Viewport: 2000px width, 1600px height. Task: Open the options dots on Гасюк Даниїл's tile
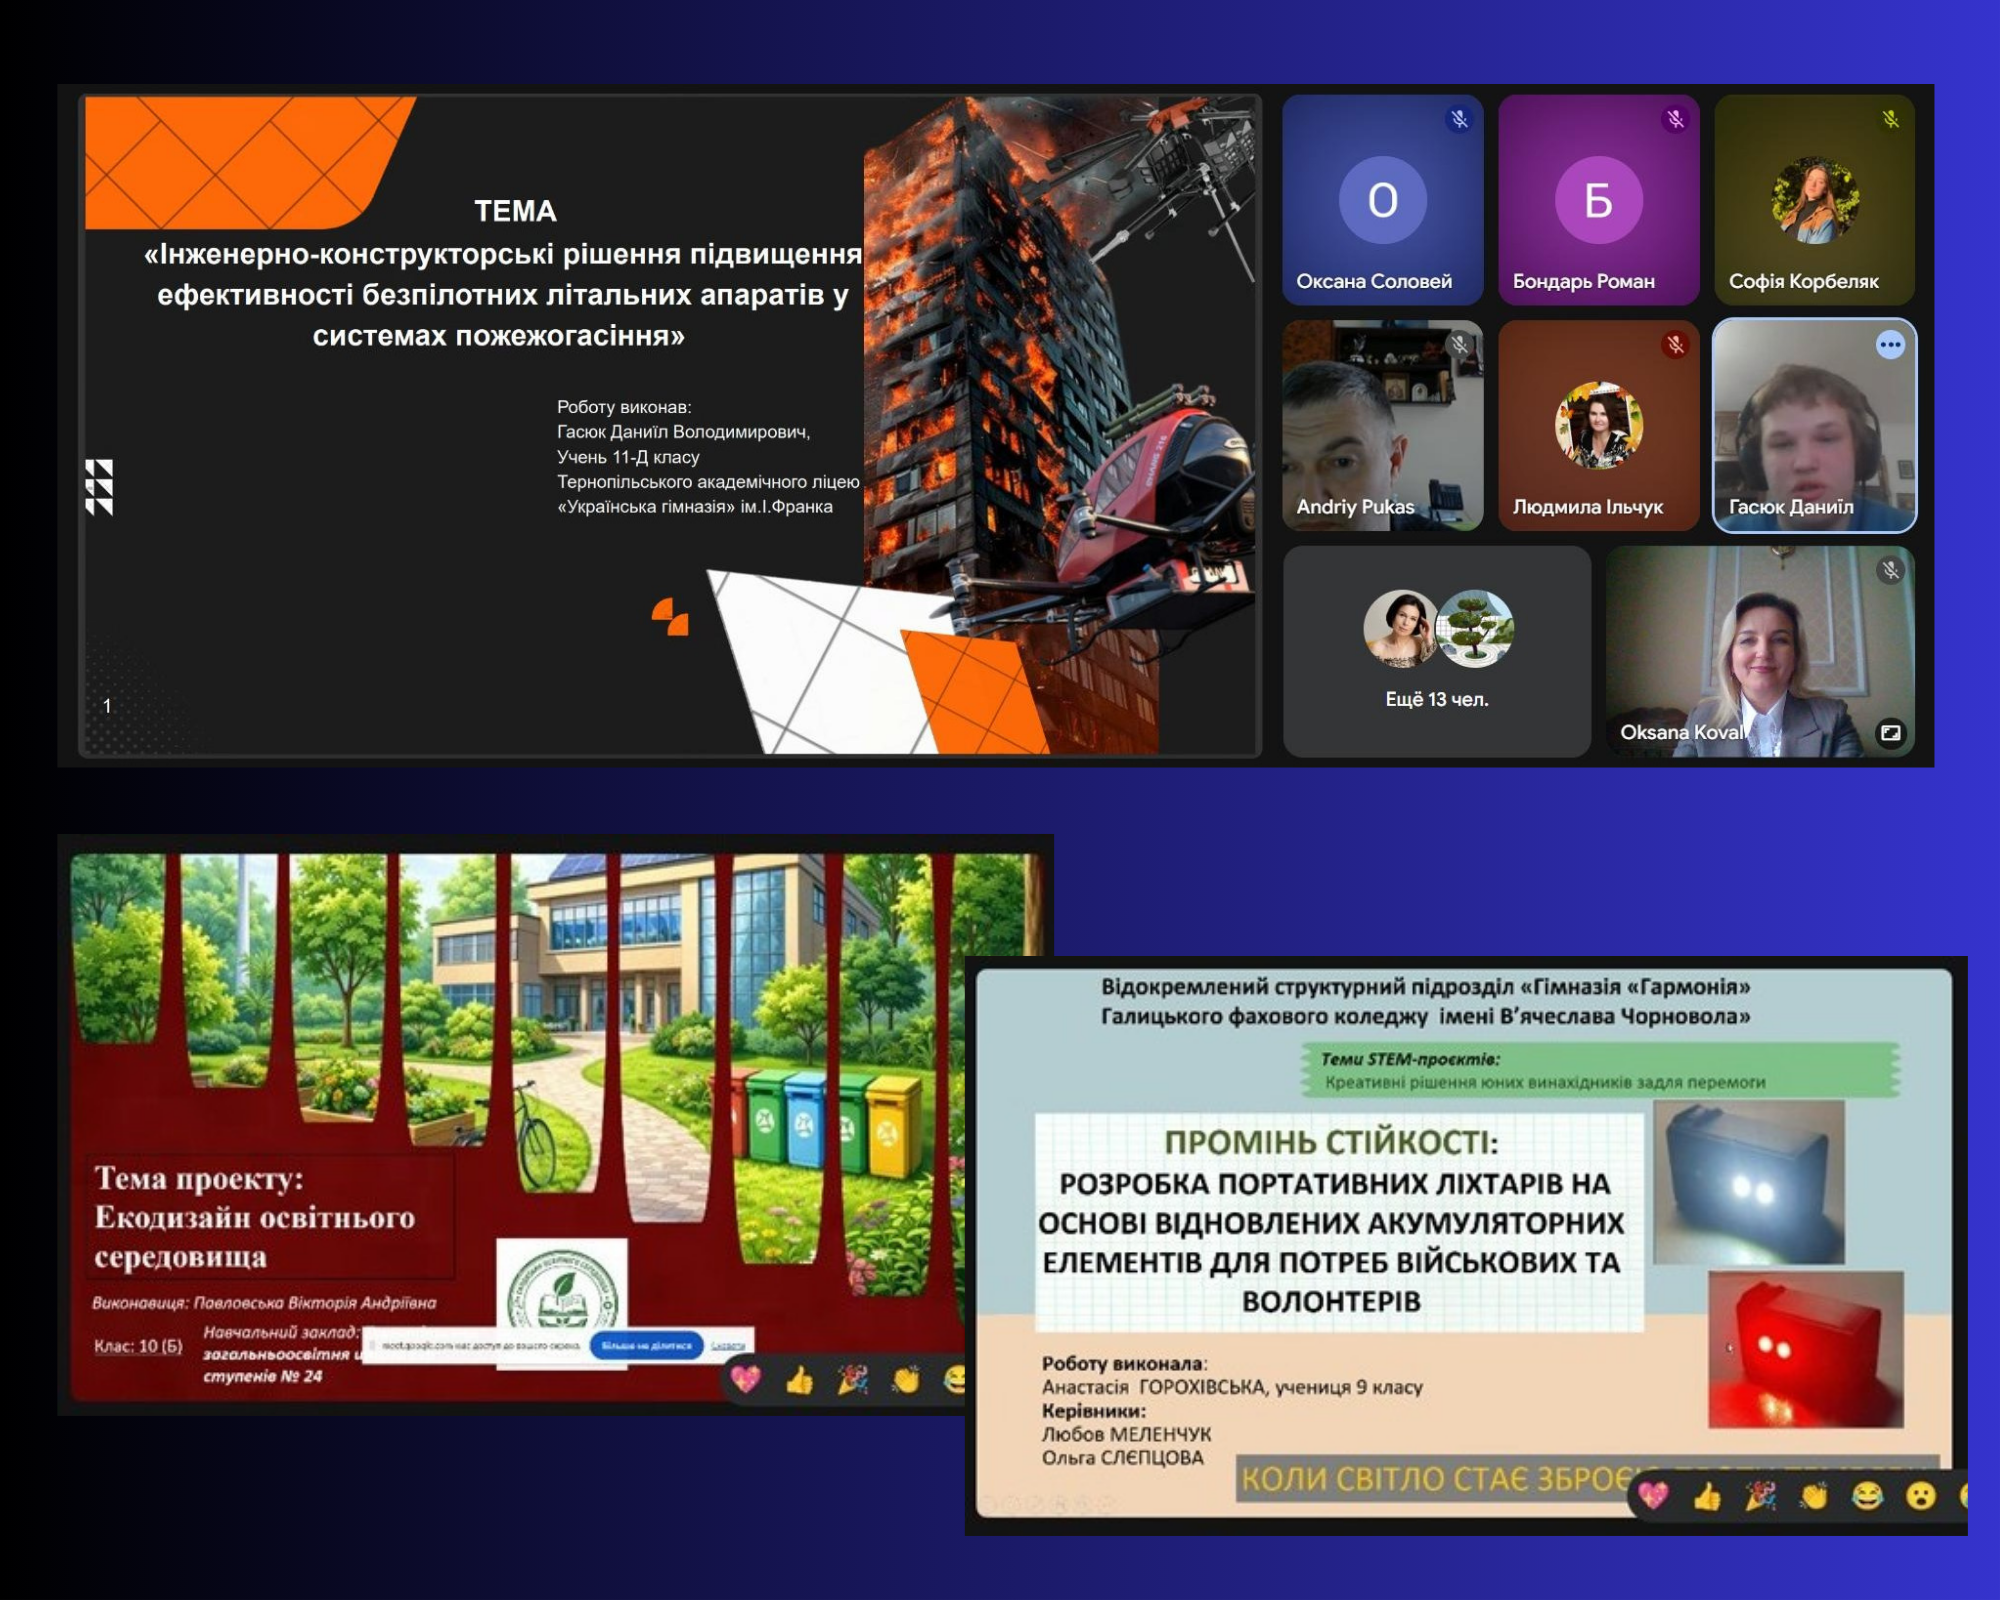click(x=1889, y=345)
